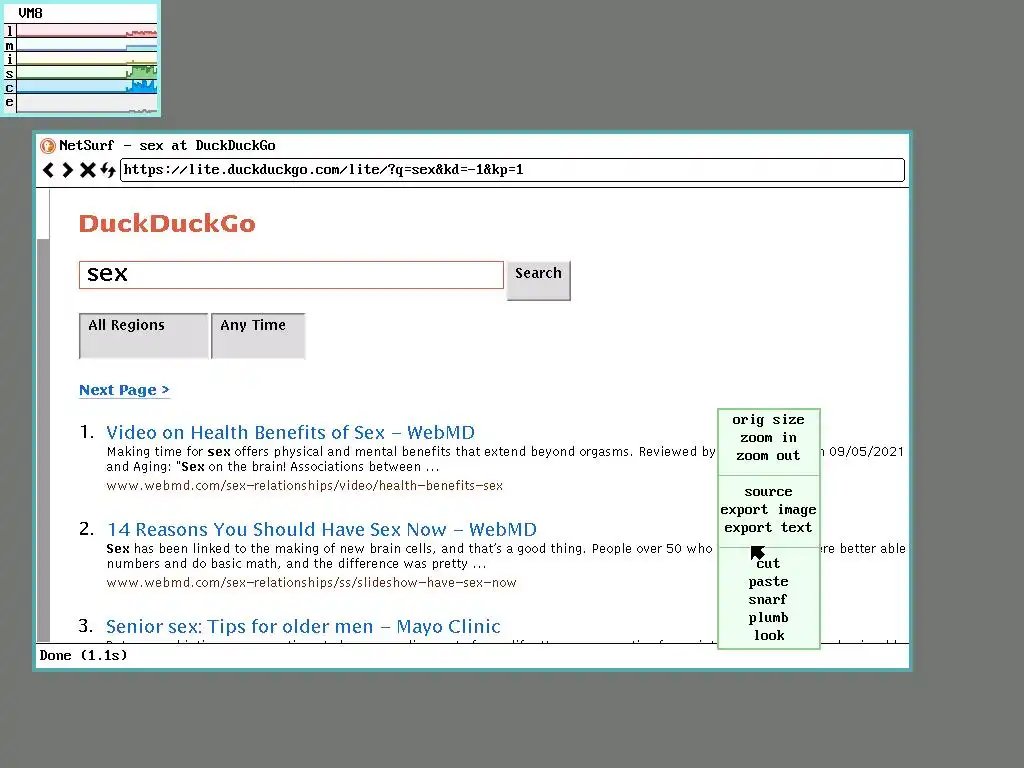Choose zoom out from the context menu
This screenshot has height=768, width=1024.
tap(768, 456)
